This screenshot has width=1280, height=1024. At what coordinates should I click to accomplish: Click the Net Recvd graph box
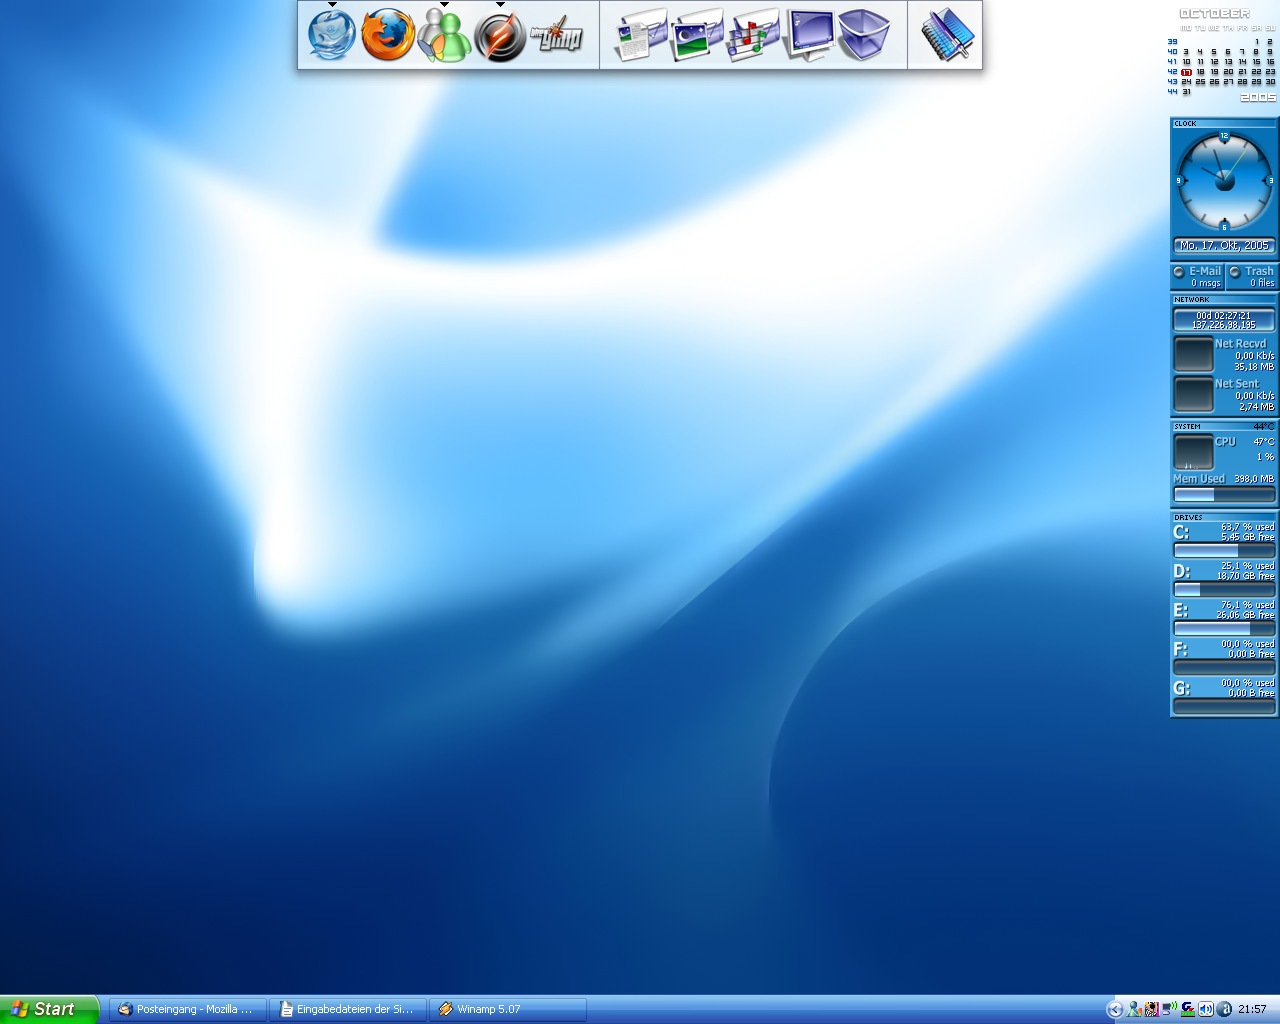[1193, 355]
